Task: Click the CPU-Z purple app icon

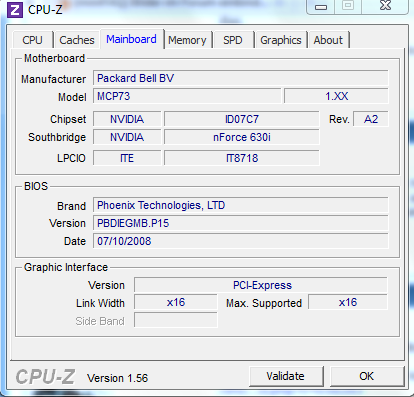Action: 15,10
